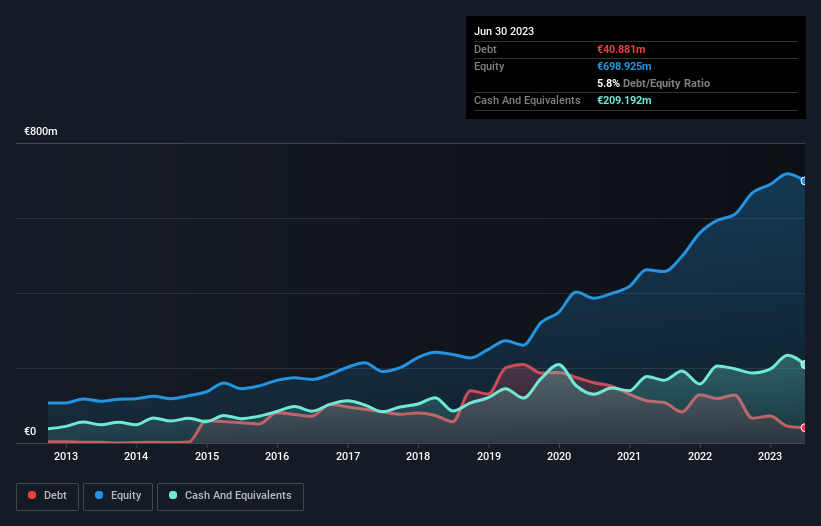821x526 pixels.
Task: Click the €209.192m cash value
Action: tap(624, 100)
